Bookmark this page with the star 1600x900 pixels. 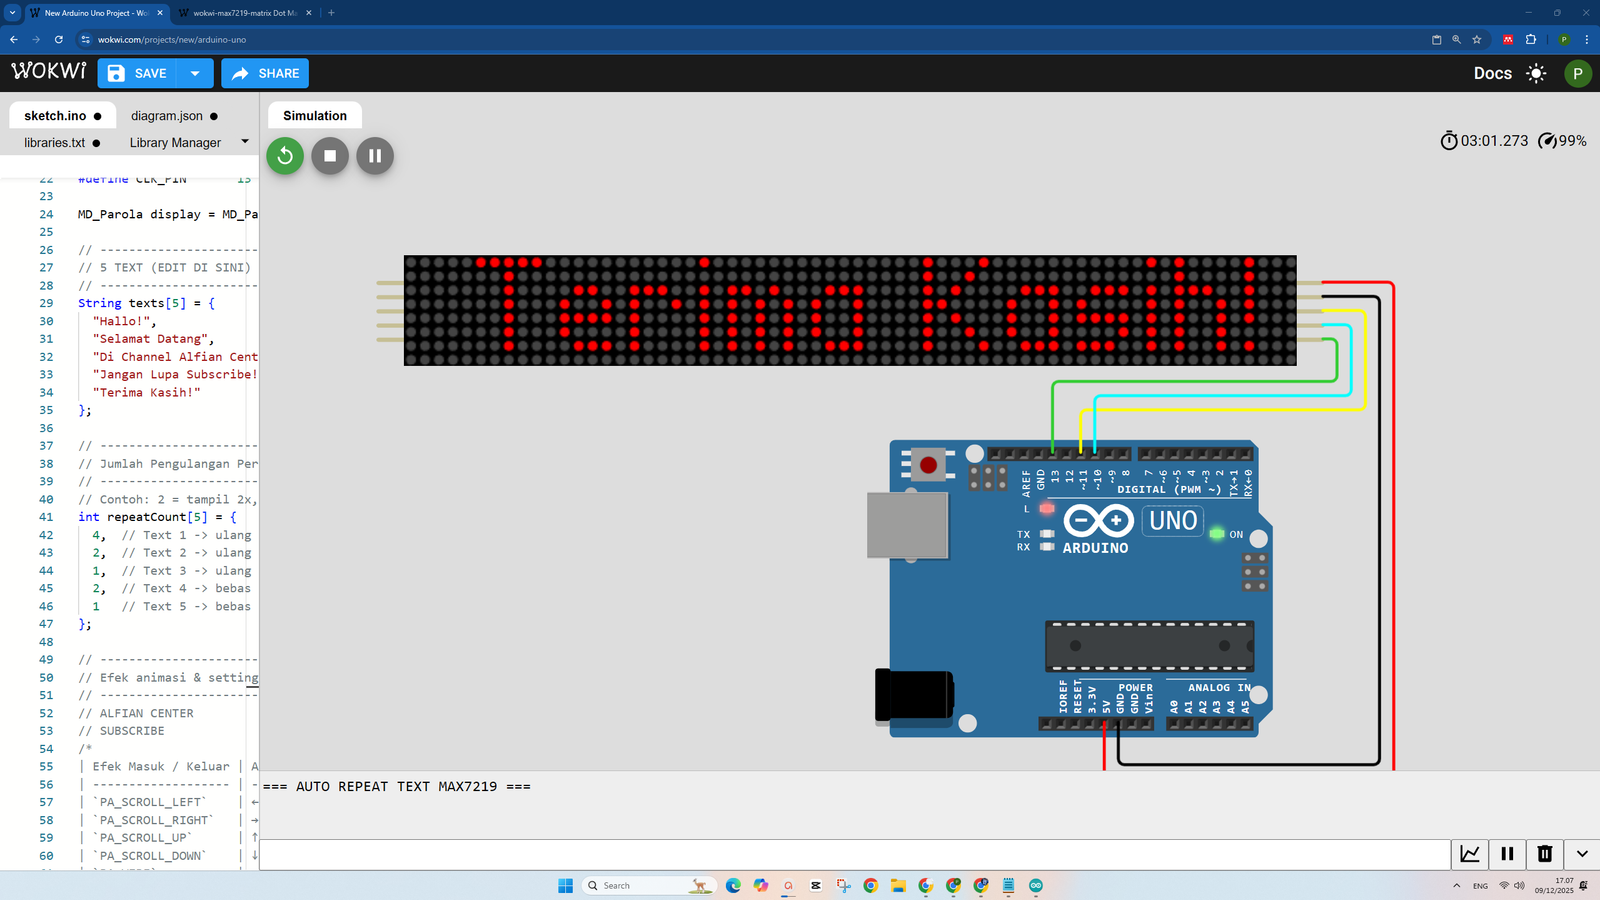[x=1477, y=40]
